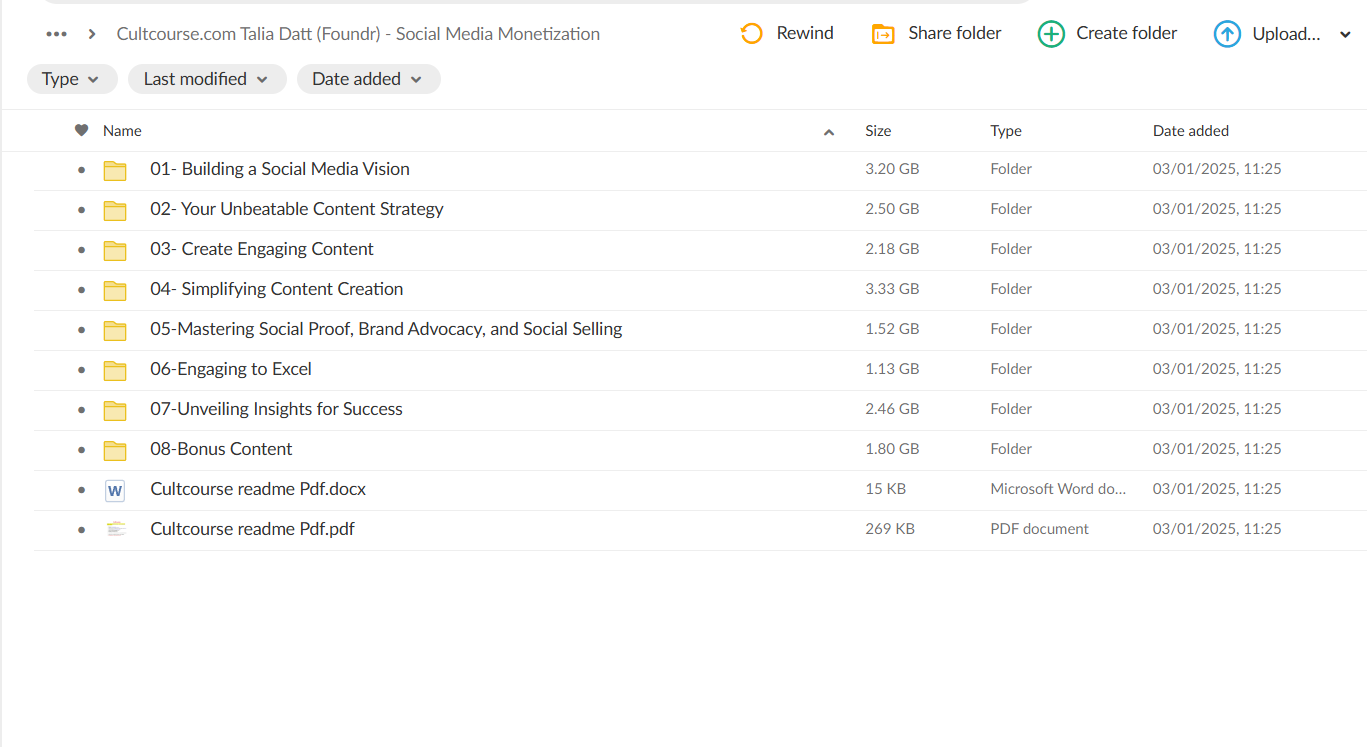Screen dimensions: 1367x747
Task: Toggle favourite dot for 02- Your Unbeatable Content Strategy
Action: click(x=82, y=210)
